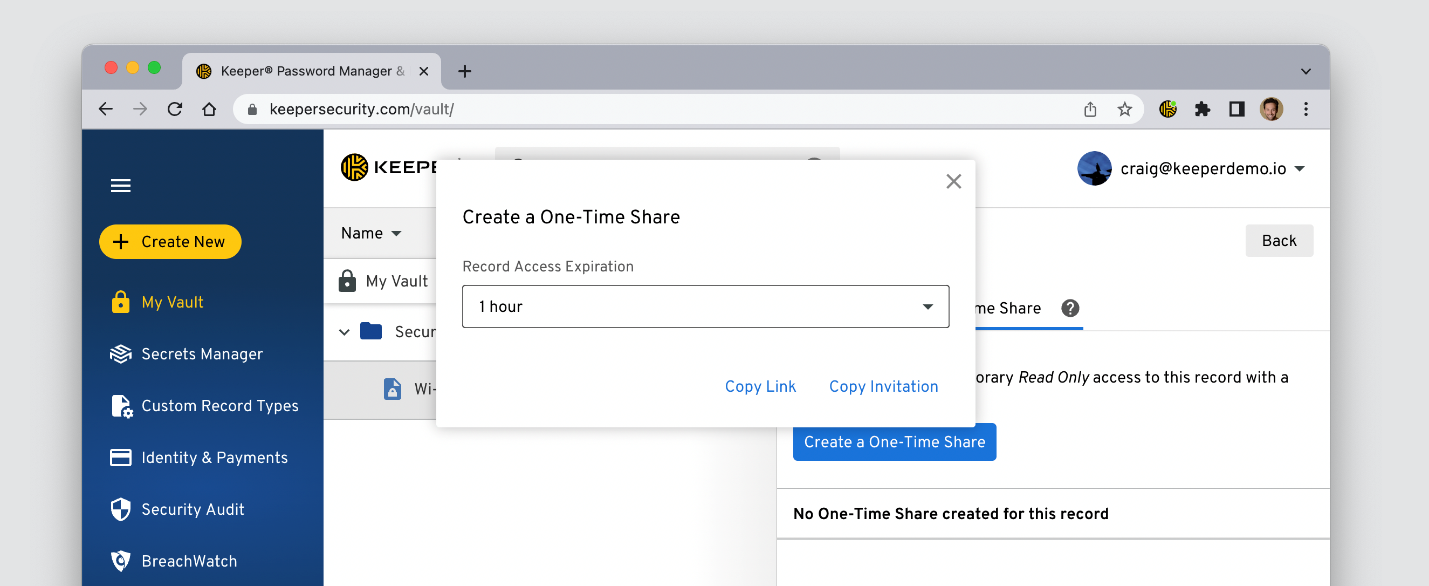The width and height of the screenshot is (1429, 586).
Task: Bookmark this page with star icon
Action: (x=1124, y=110)
